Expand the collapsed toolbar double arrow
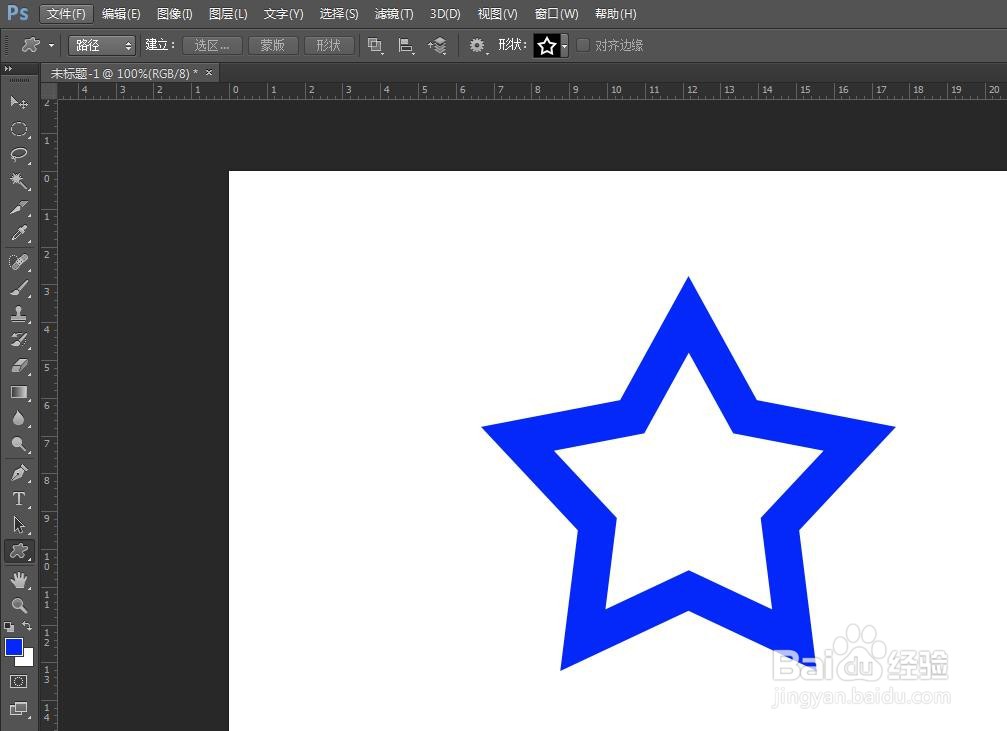Image resolution: width=1007 pixels, height=731 pixels. coord(8,68)
